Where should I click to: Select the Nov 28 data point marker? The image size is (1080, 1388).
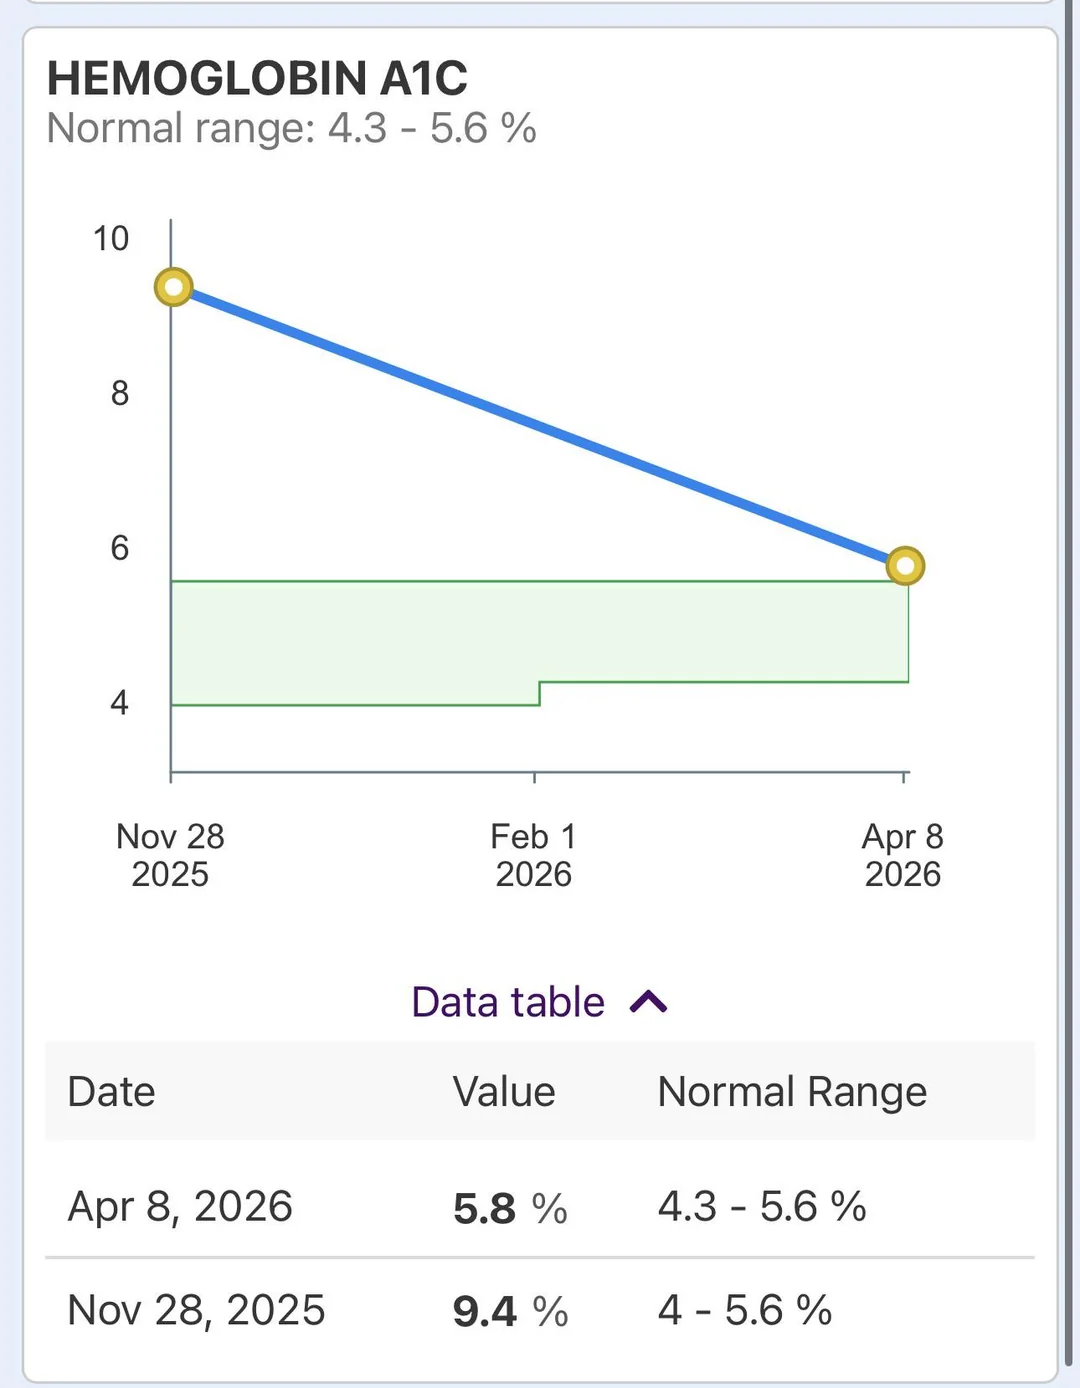(172, 287)
